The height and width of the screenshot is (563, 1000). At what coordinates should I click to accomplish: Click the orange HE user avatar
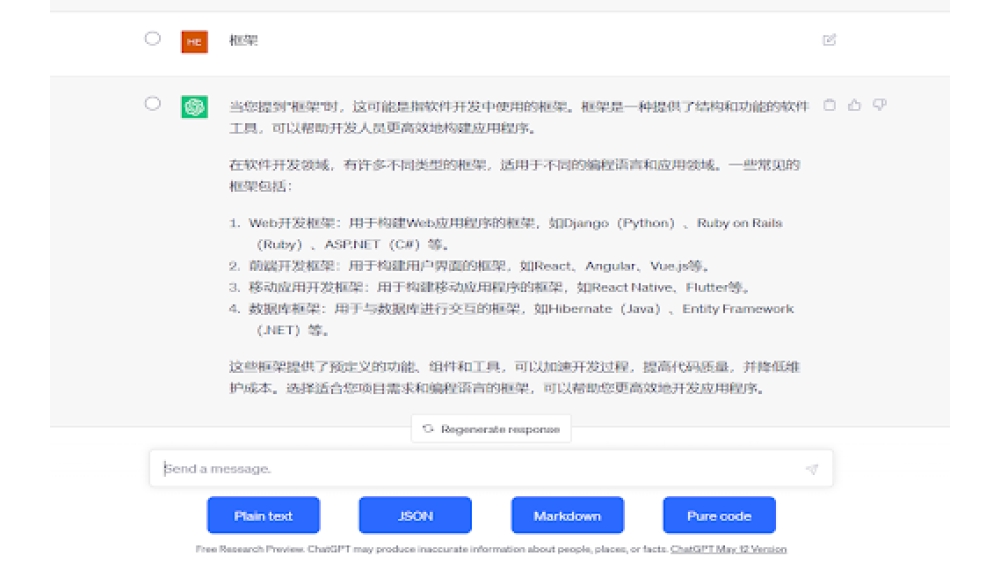coord(195,42)
